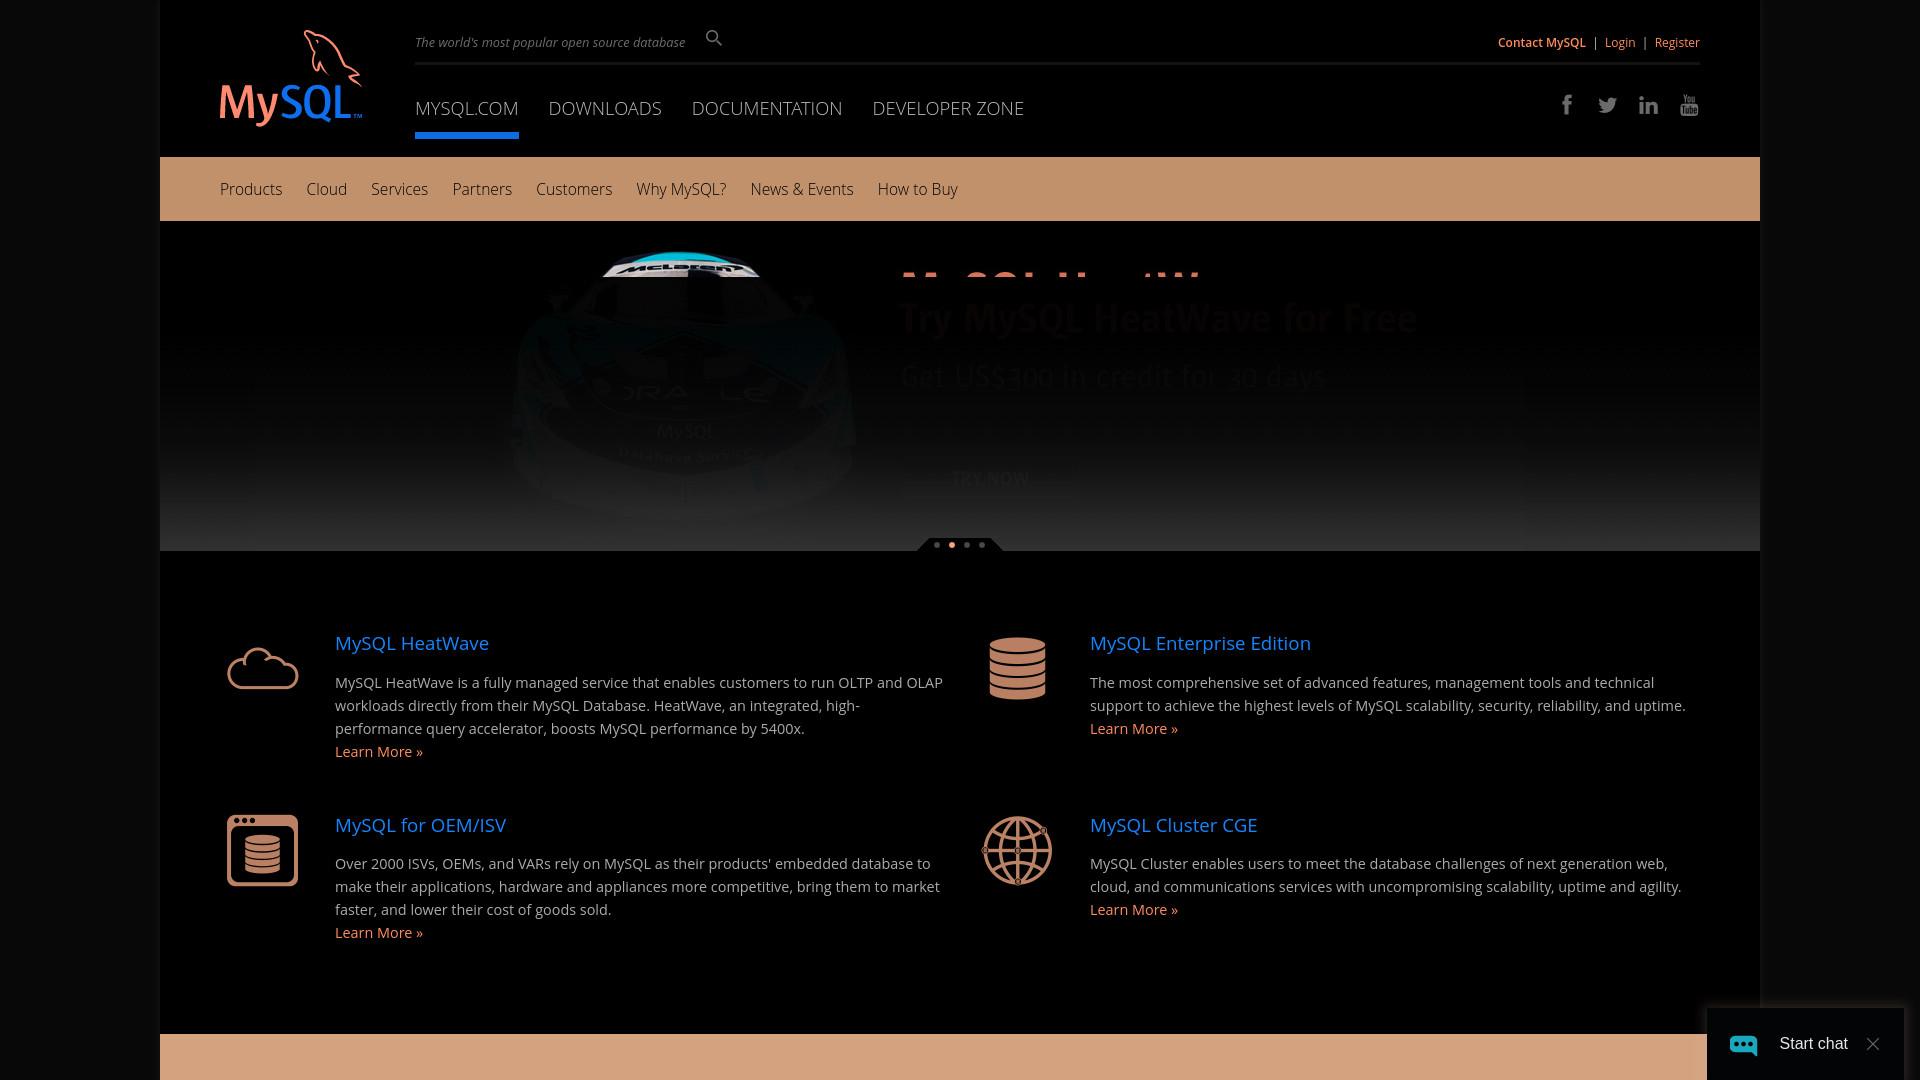Select the second carousel slide dot
1920x1080 pixels.
[952, 545]
